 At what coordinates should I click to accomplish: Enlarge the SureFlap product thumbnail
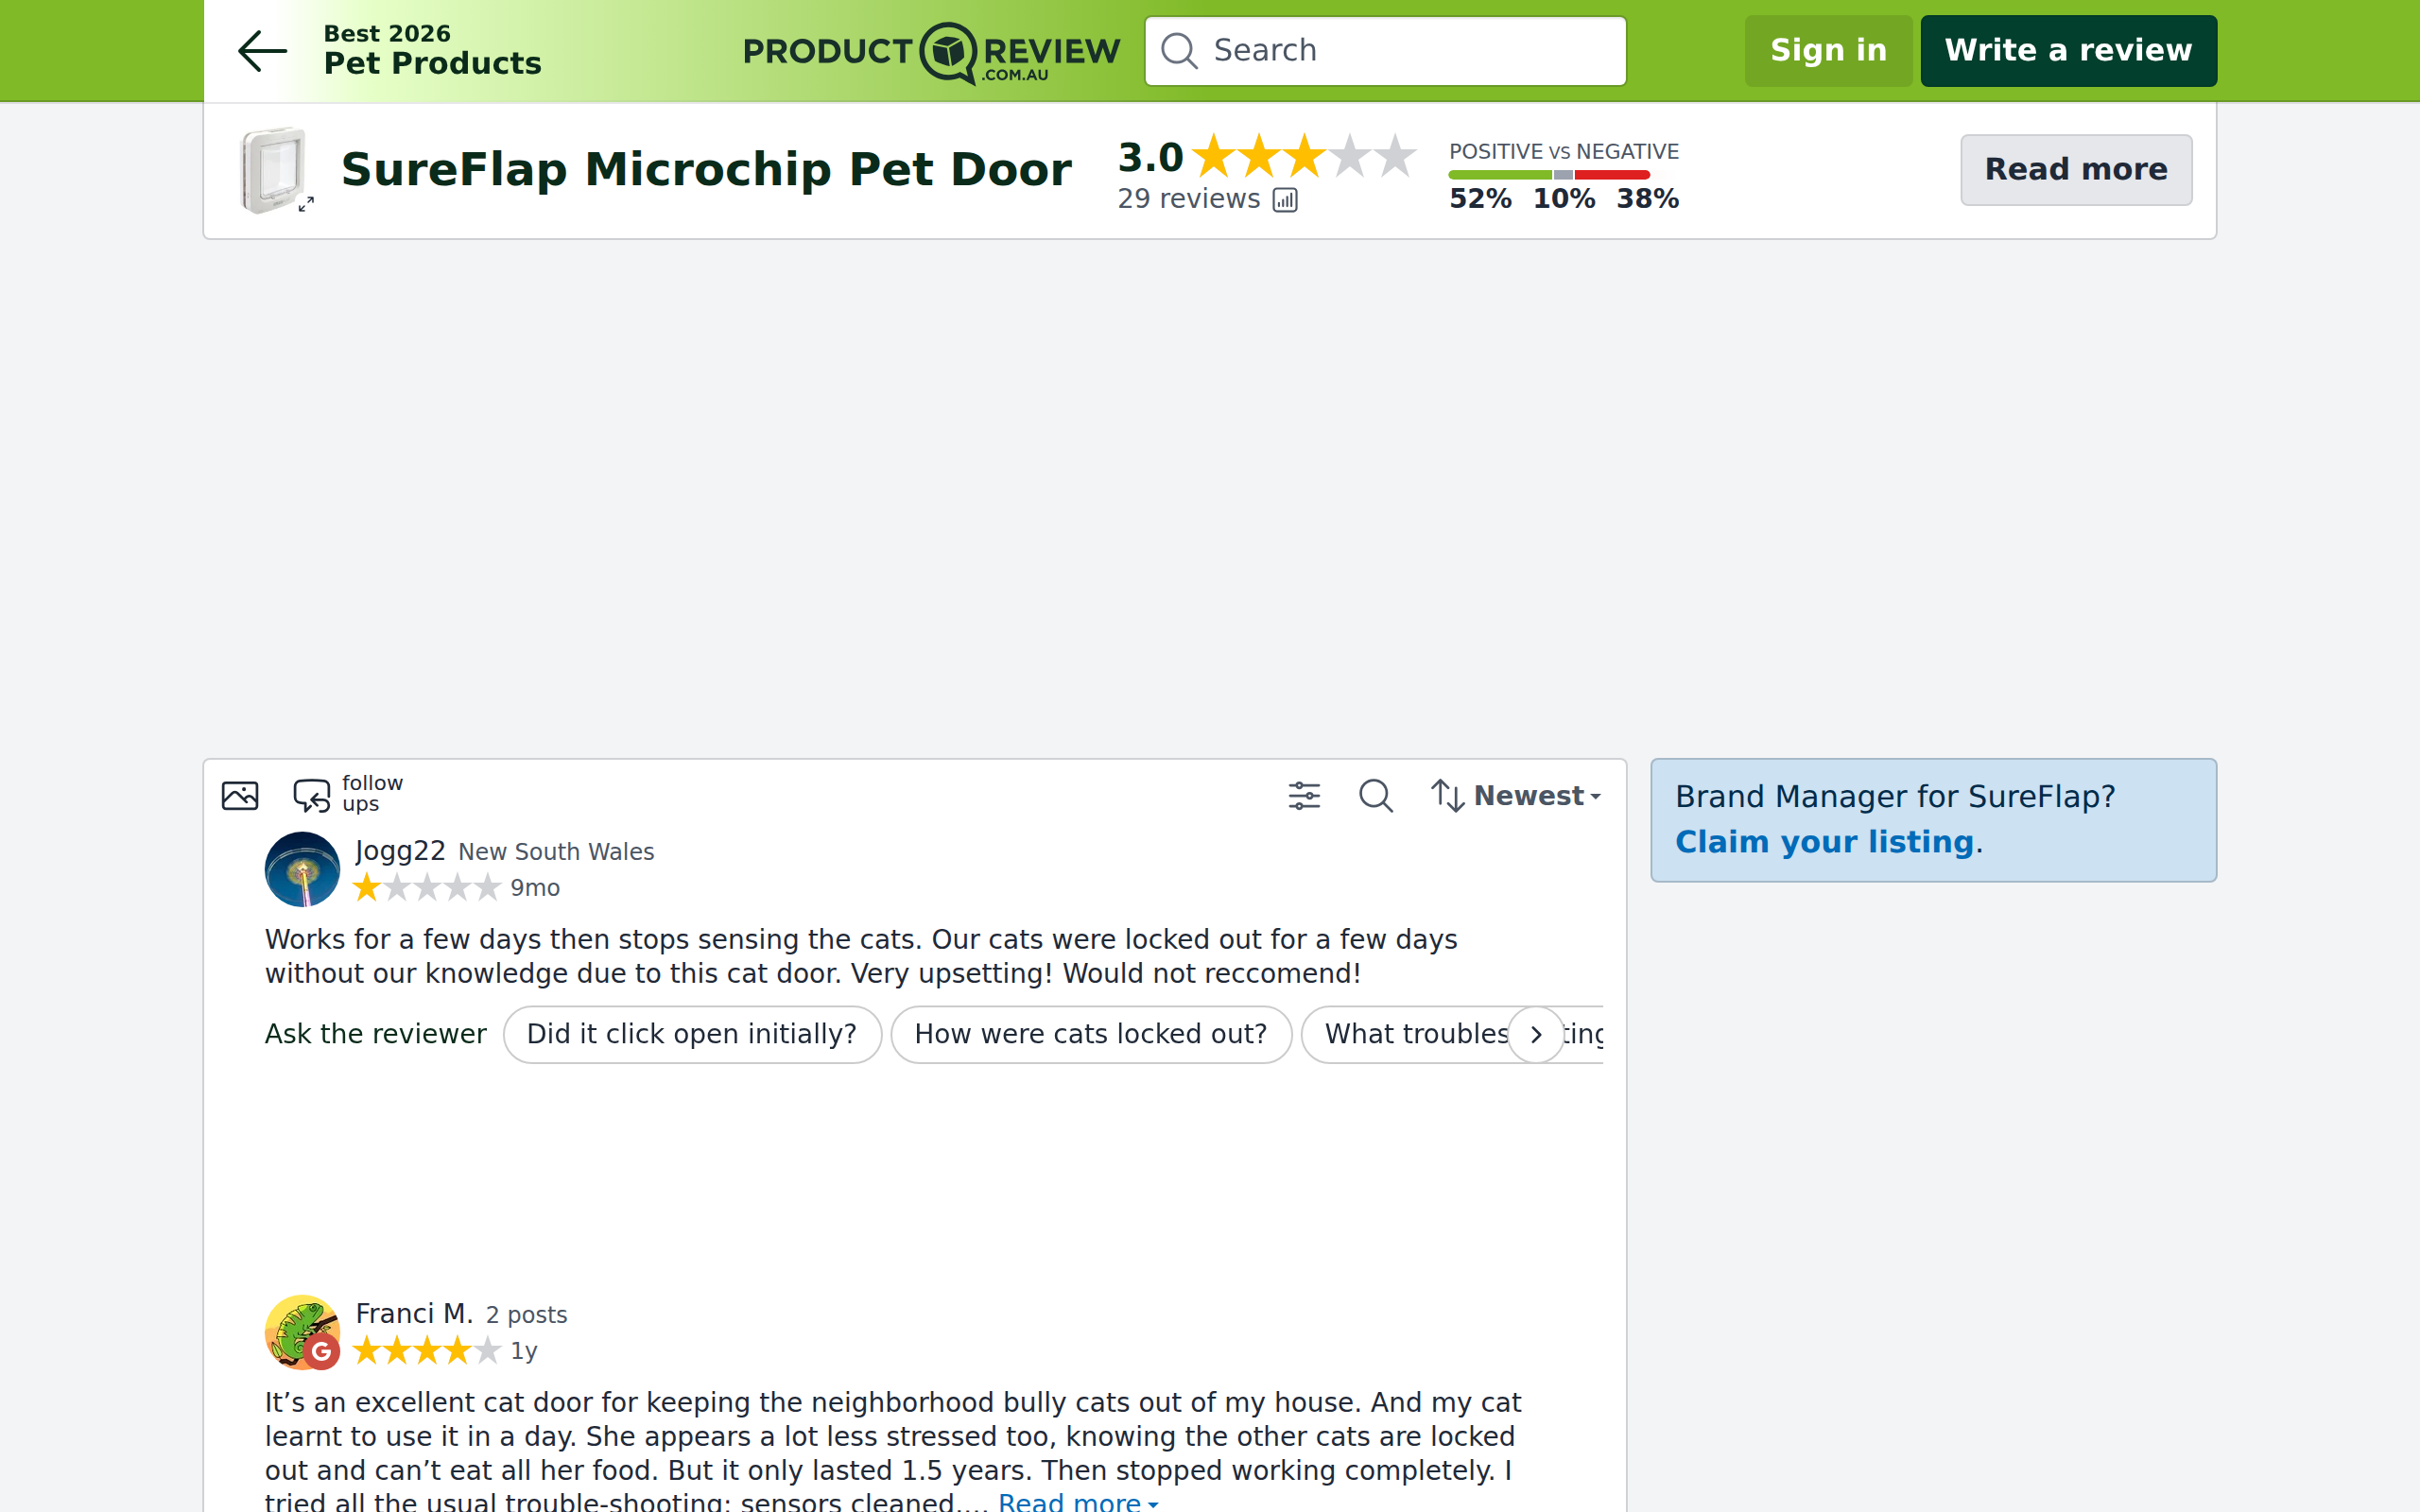[273, 169]
